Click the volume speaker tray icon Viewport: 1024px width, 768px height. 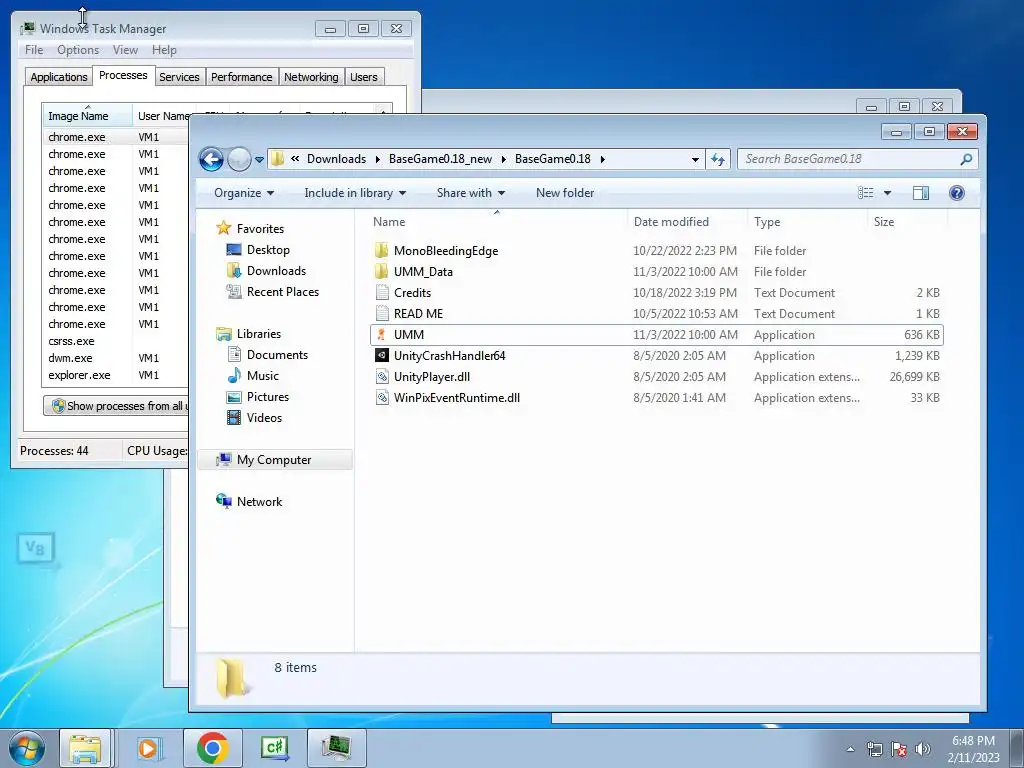pyautogui.click(x=922, y=749)
